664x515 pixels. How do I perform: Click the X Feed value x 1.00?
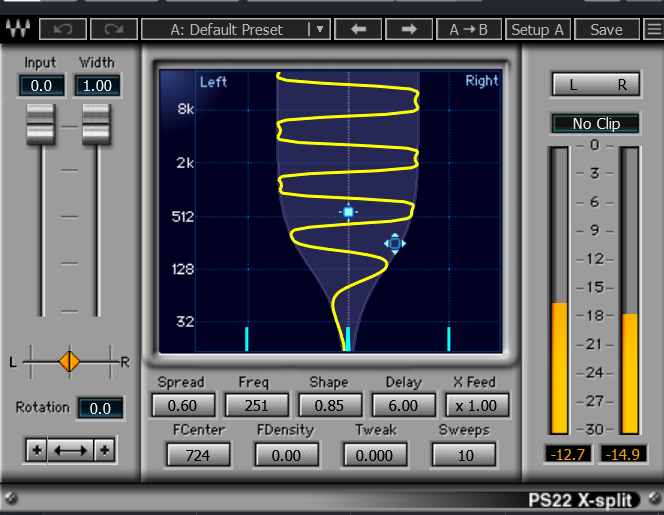click(x=477, y=405)
